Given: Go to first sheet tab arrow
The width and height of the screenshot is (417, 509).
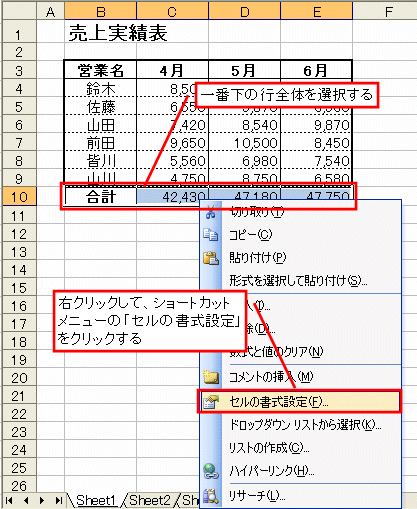Looking at the screenshot, I should click(9, 500).
